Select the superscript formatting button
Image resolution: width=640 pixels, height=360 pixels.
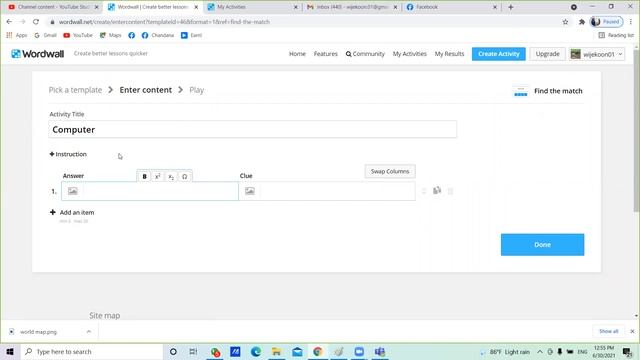pos(158,176)
